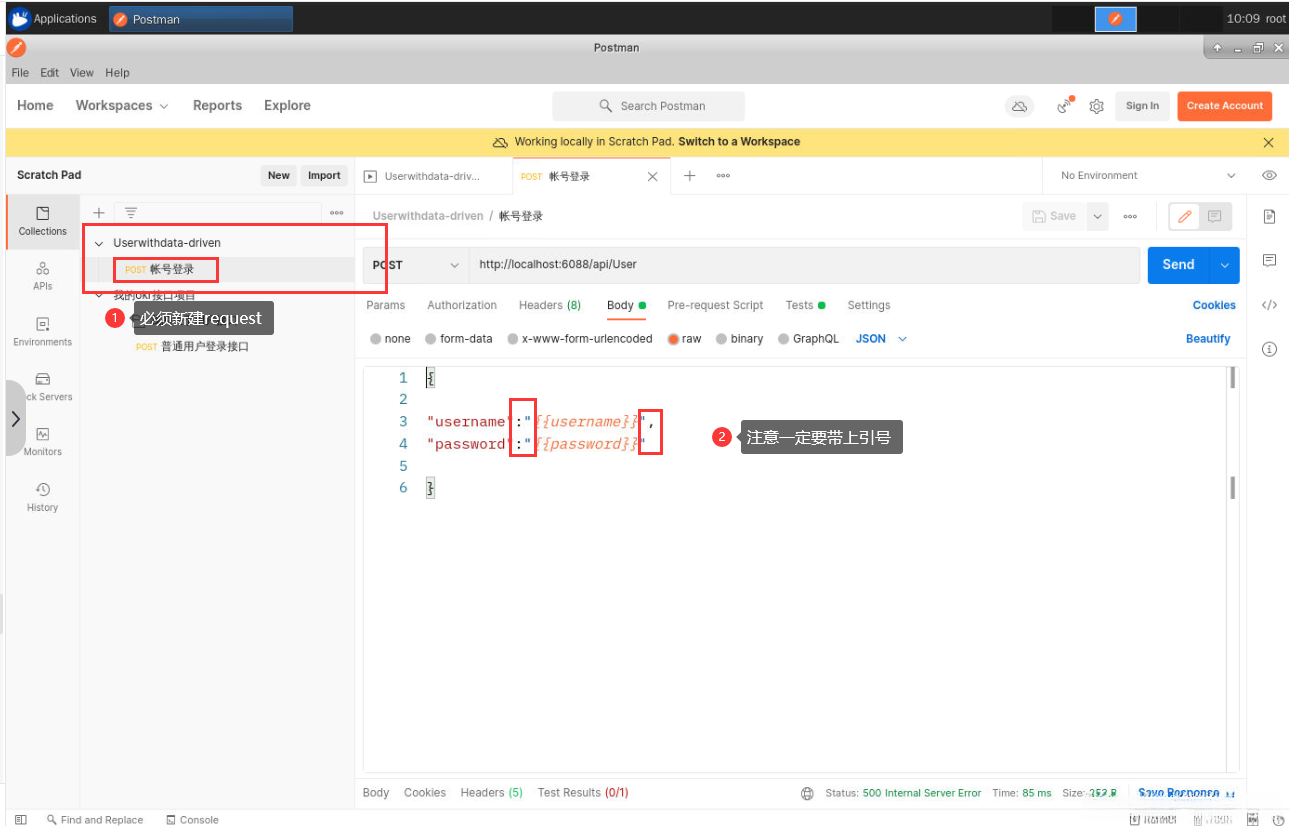Open the Workspaces dropdown

[x=122, y=106]
